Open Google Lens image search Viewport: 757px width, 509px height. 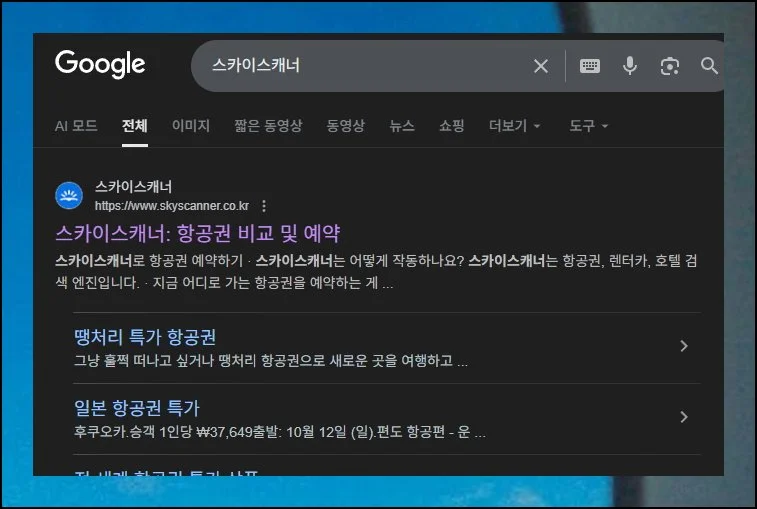pyautogui.click(x=669, y=66)
